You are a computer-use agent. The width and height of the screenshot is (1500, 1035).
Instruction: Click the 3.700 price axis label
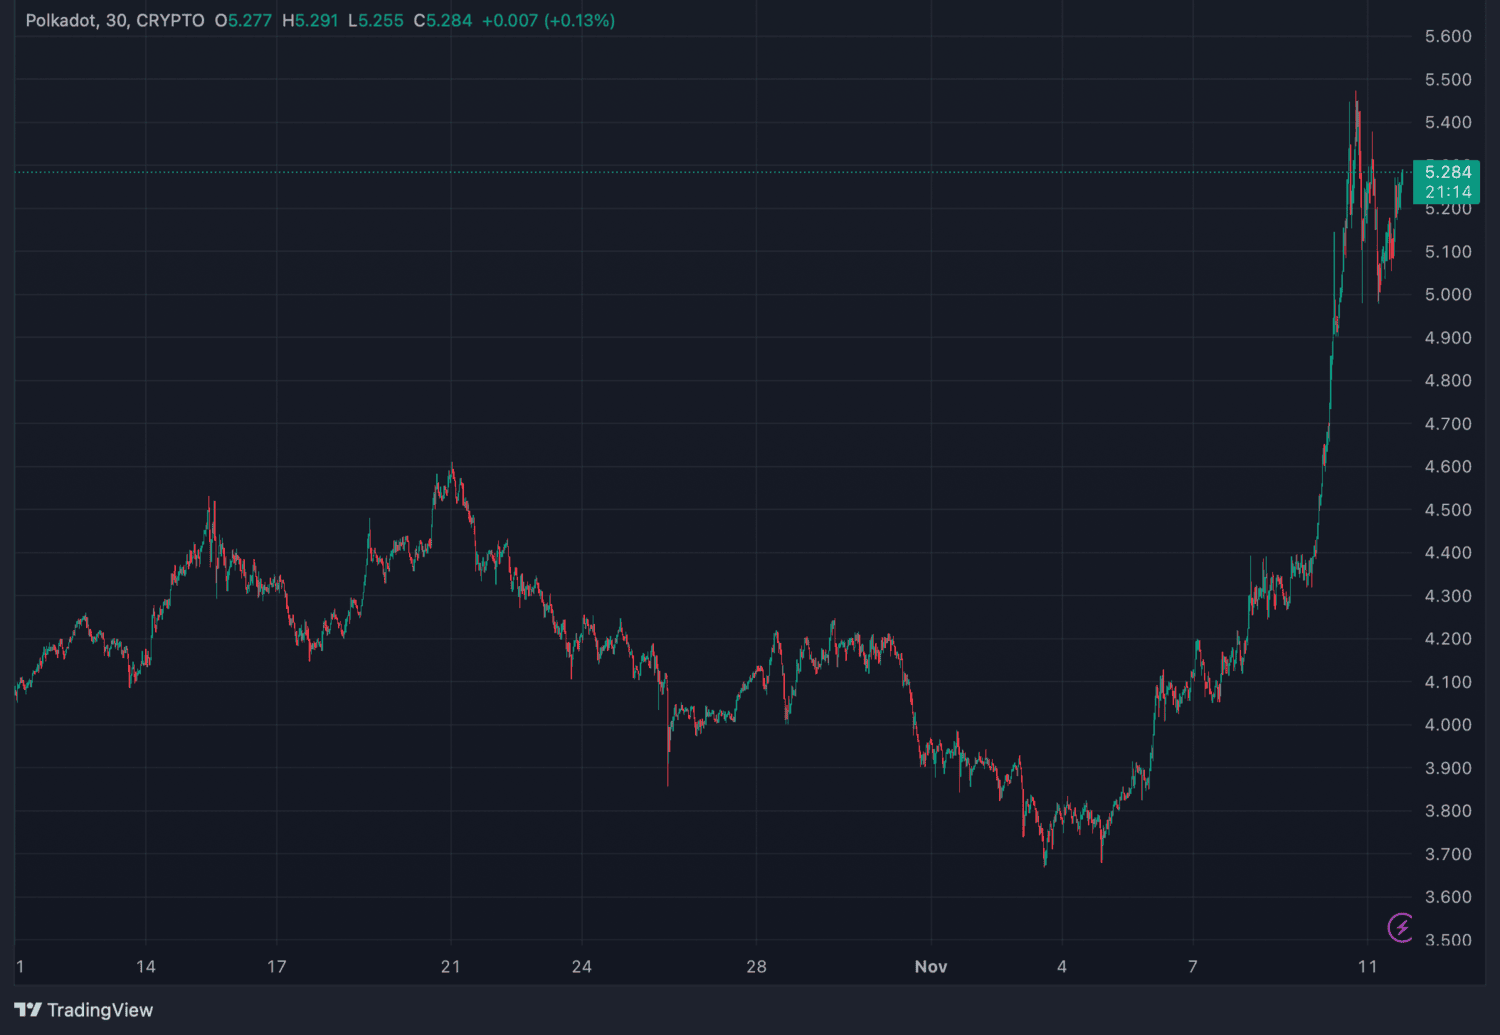(x=1448, y=853)
